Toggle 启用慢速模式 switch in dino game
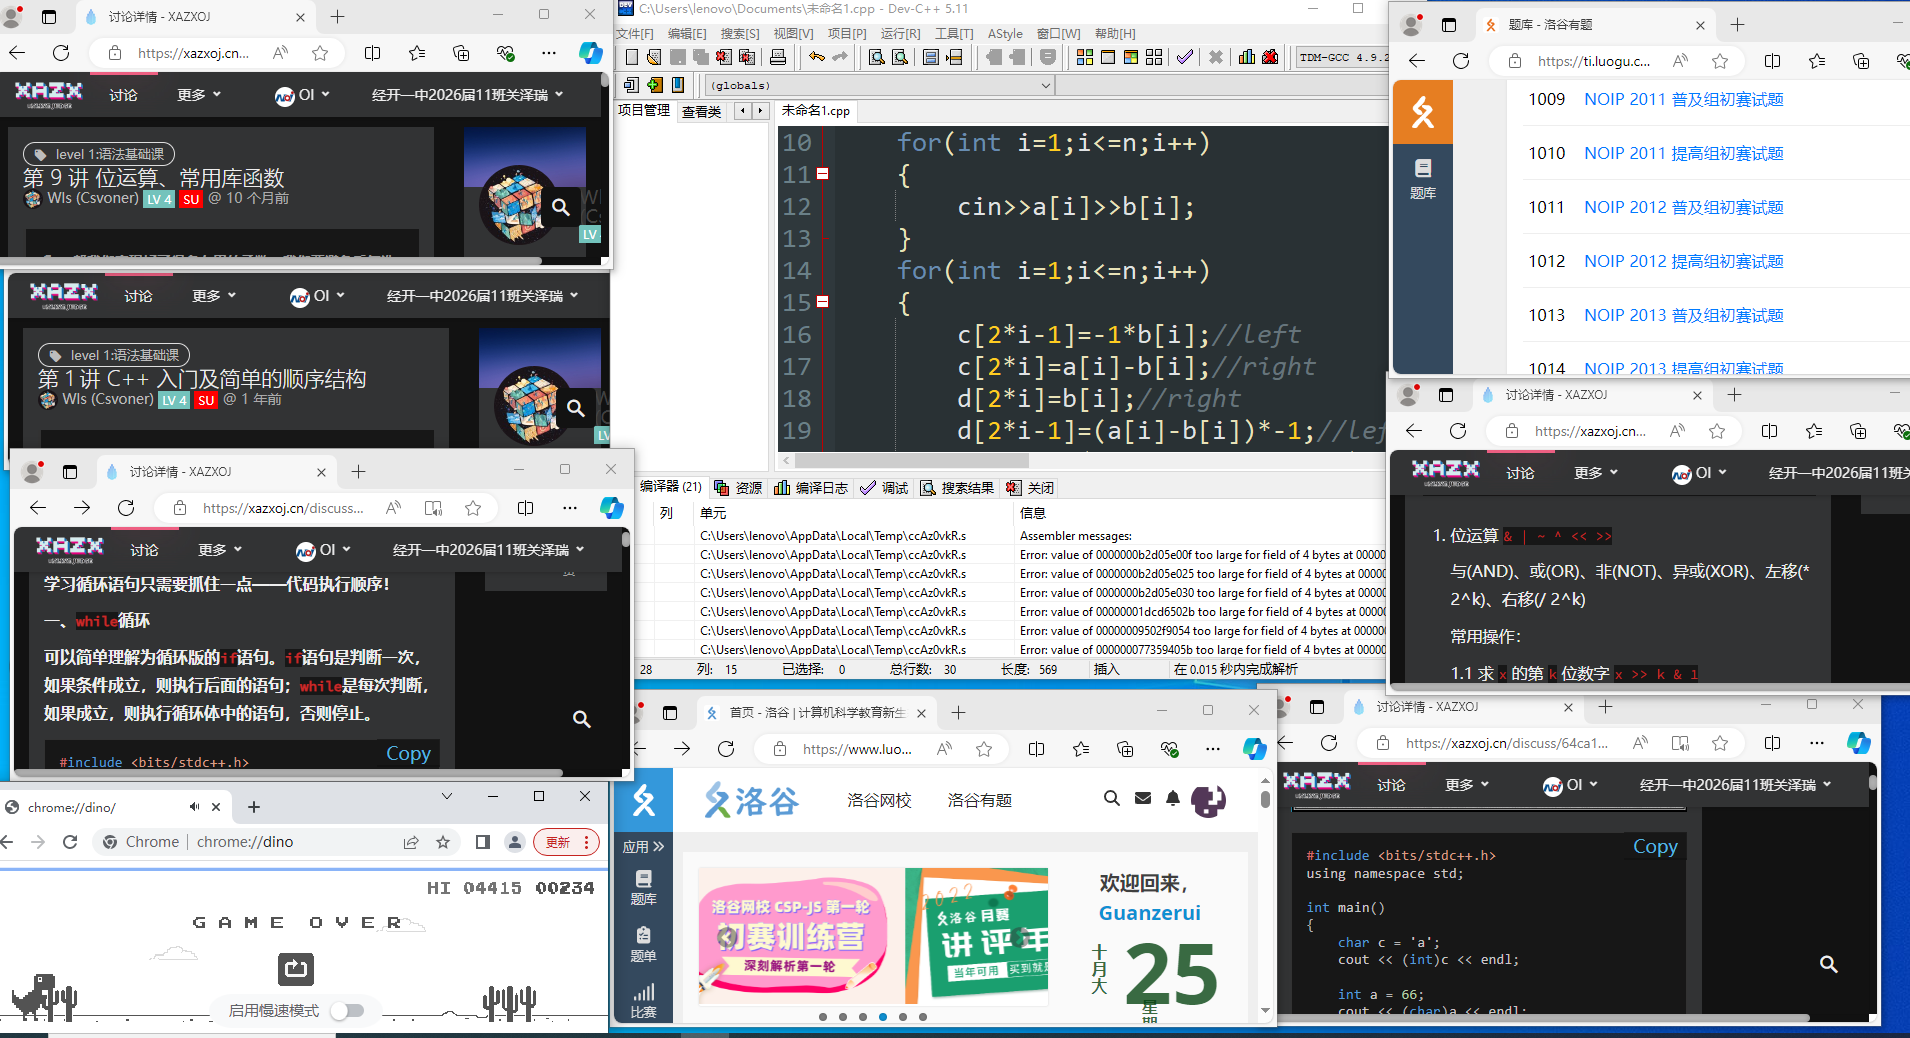 pyautogui.click(x=347, y=1011)
